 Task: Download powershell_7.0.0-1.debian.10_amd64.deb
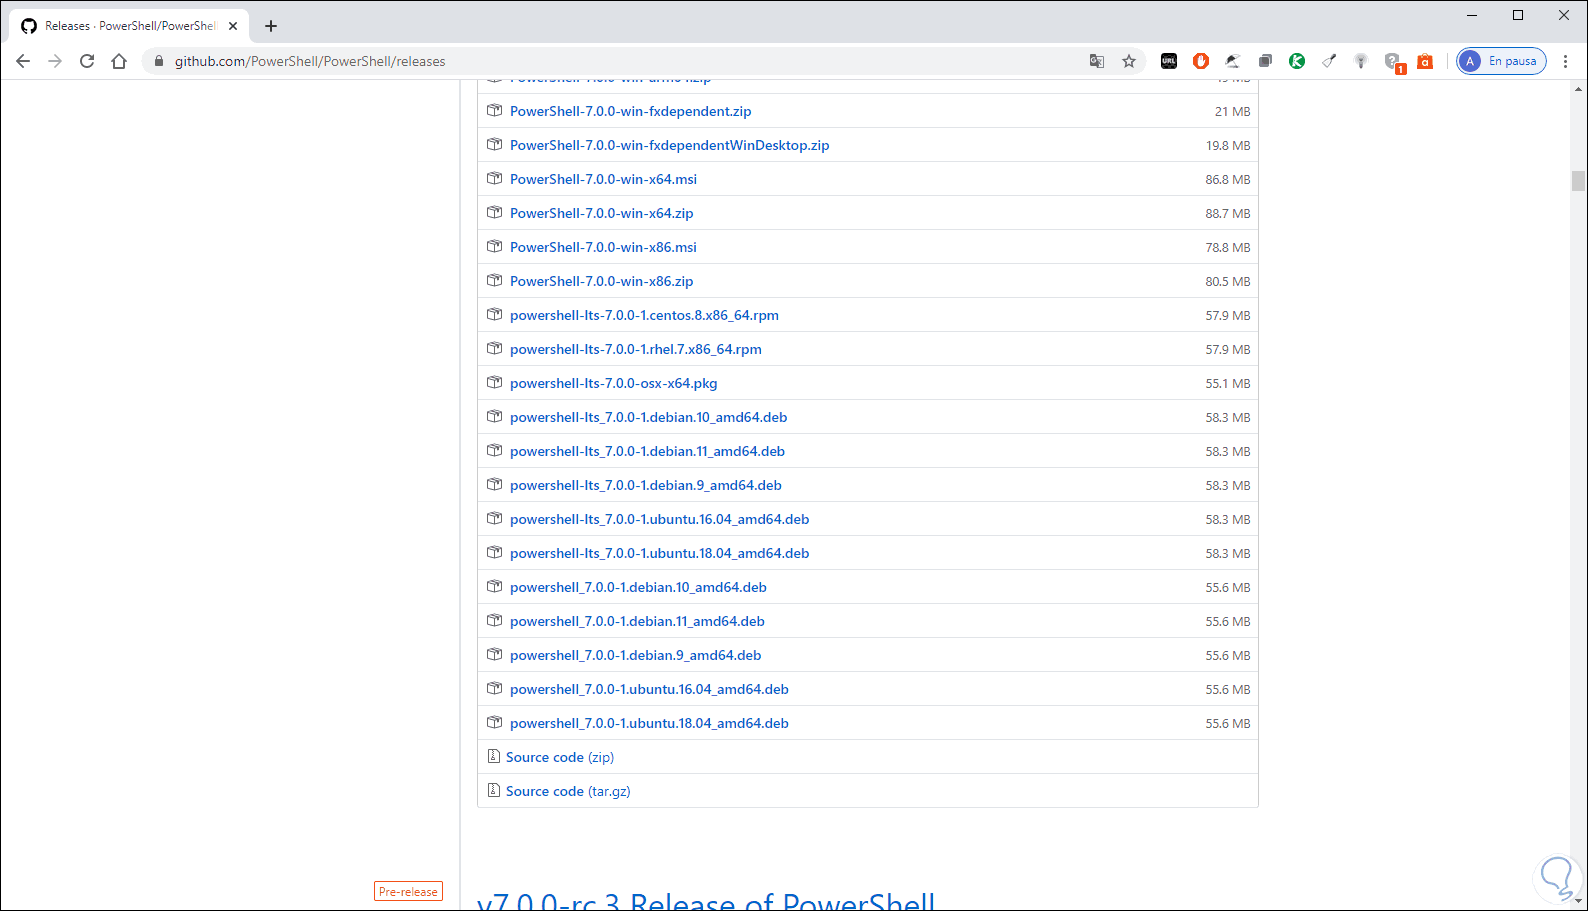tap(638, 587)
